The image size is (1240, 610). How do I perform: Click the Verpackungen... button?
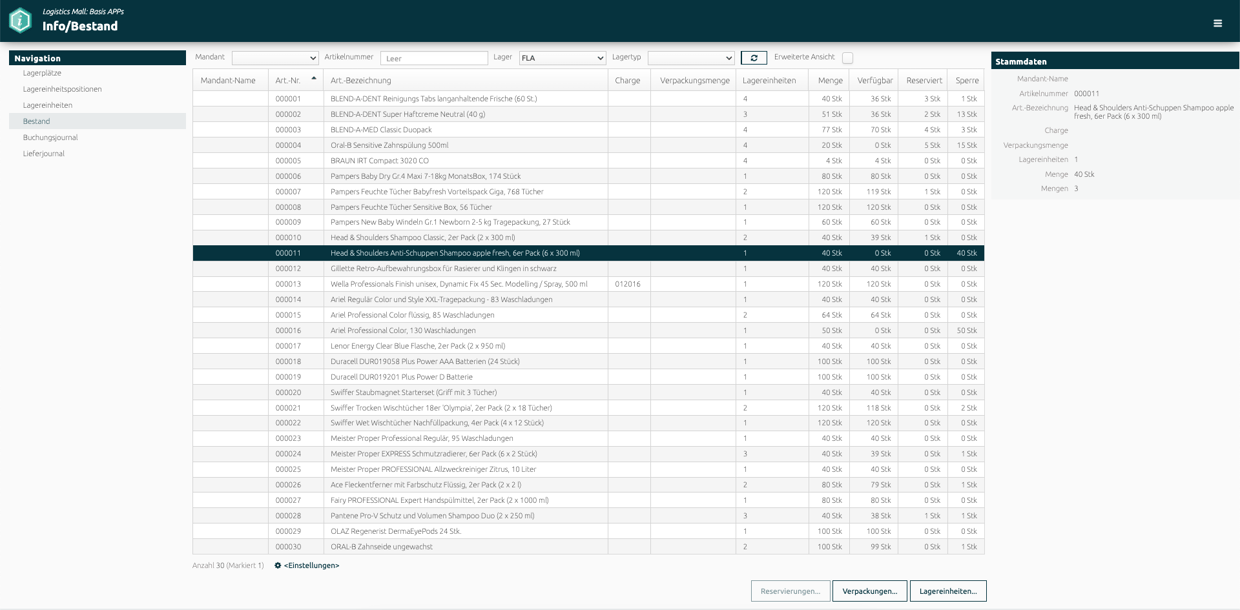coord(870,591)
